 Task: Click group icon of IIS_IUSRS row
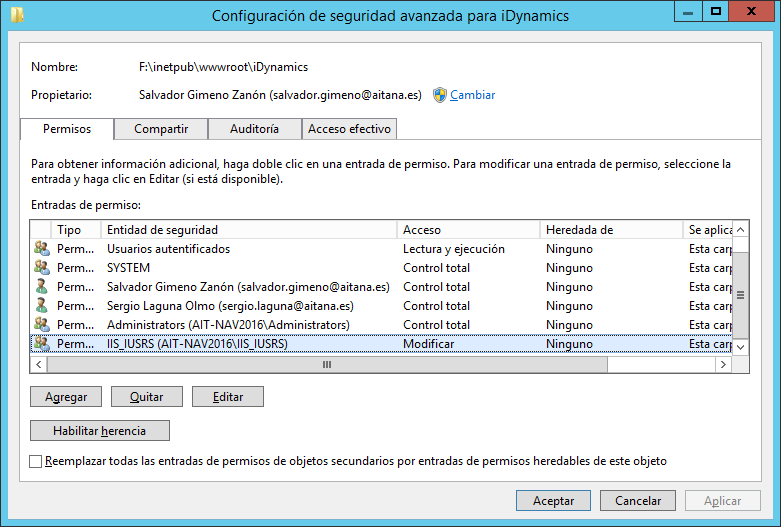[x=42, y=343]
